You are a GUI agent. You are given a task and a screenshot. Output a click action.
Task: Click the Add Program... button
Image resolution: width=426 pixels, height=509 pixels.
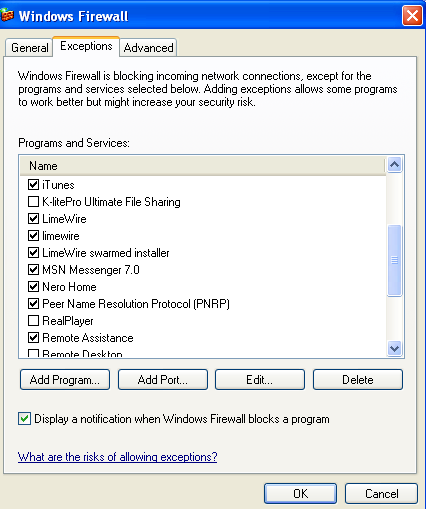[x=65, y=379]
